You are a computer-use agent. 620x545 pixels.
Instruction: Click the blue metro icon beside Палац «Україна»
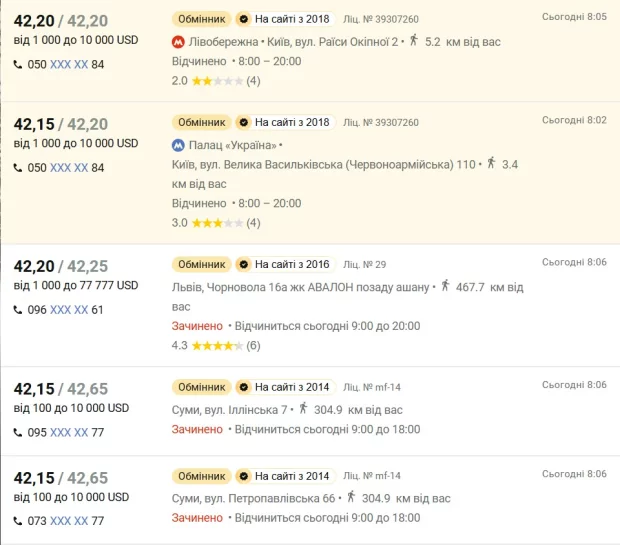[179, 145]
